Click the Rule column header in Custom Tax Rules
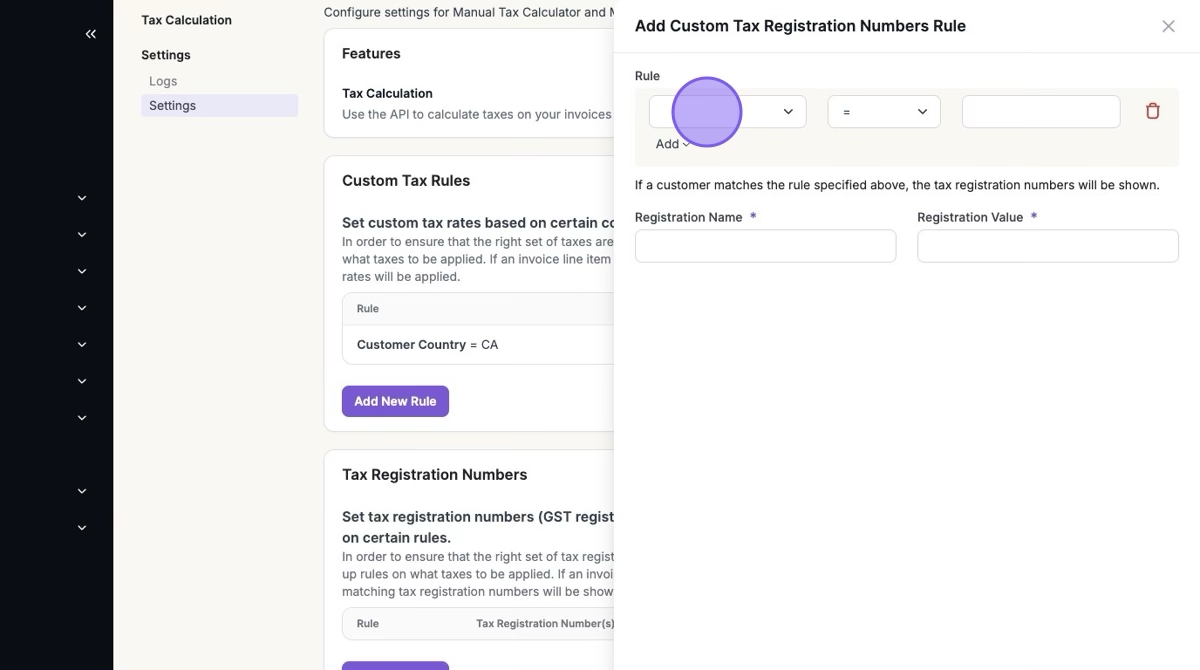The width and height of the screenshot is (1200, 670). point(368,308)
